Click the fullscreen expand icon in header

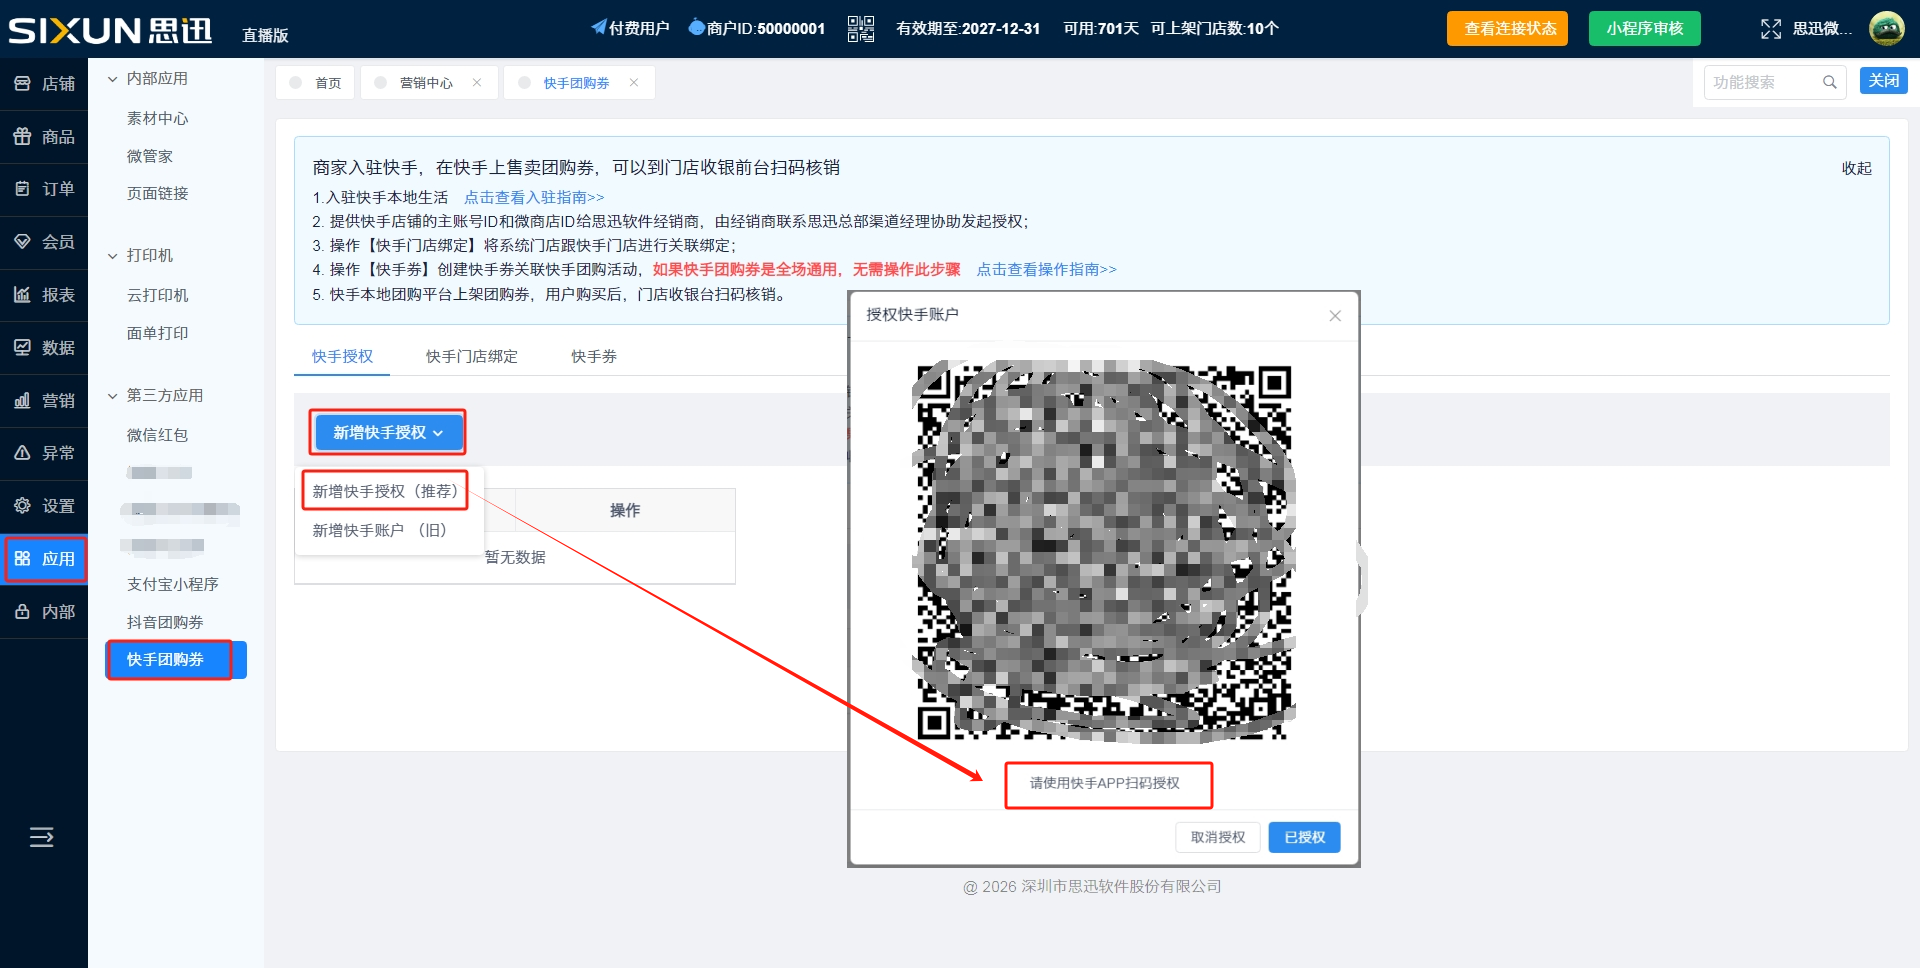(x=1770, y=29)
